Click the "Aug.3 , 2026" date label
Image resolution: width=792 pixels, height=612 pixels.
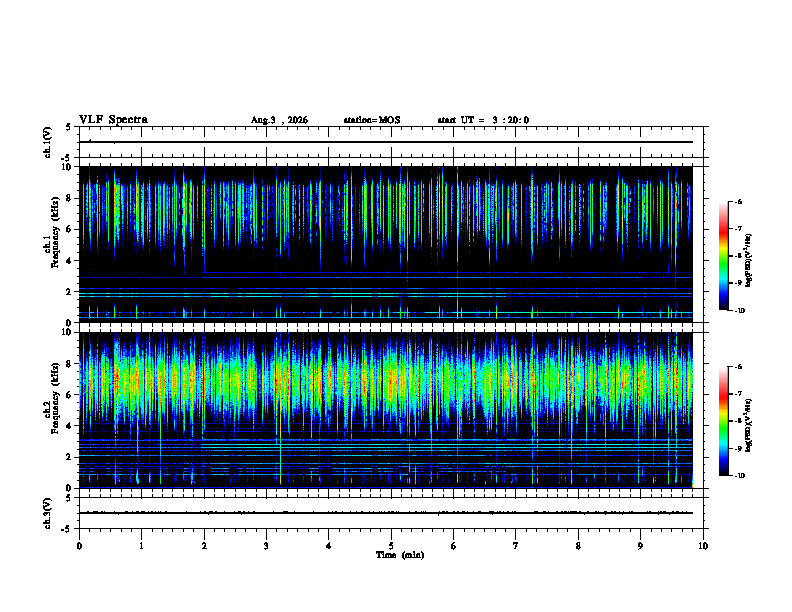(x=279, y=120)
